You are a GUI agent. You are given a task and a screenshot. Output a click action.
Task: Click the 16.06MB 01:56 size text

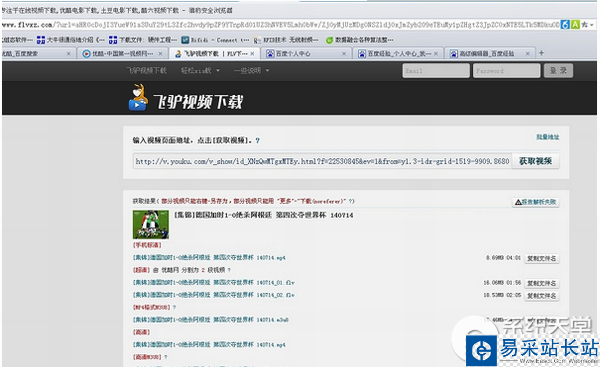[x=502, y=282]
